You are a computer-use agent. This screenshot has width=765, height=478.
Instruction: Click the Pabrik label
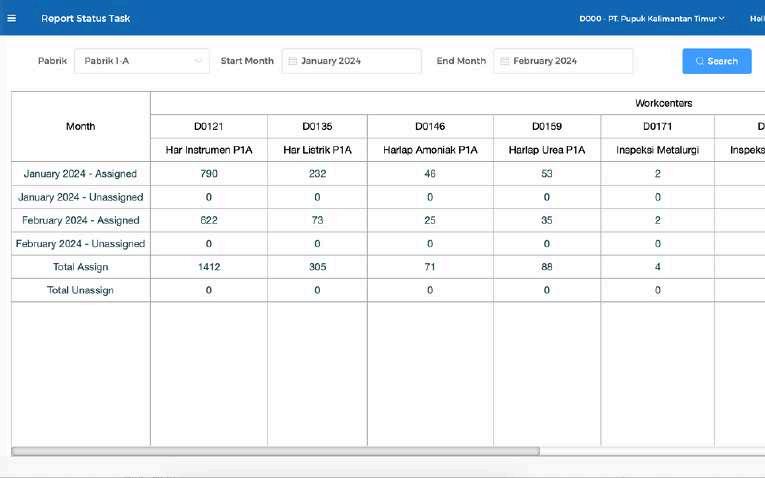point(52,61)
